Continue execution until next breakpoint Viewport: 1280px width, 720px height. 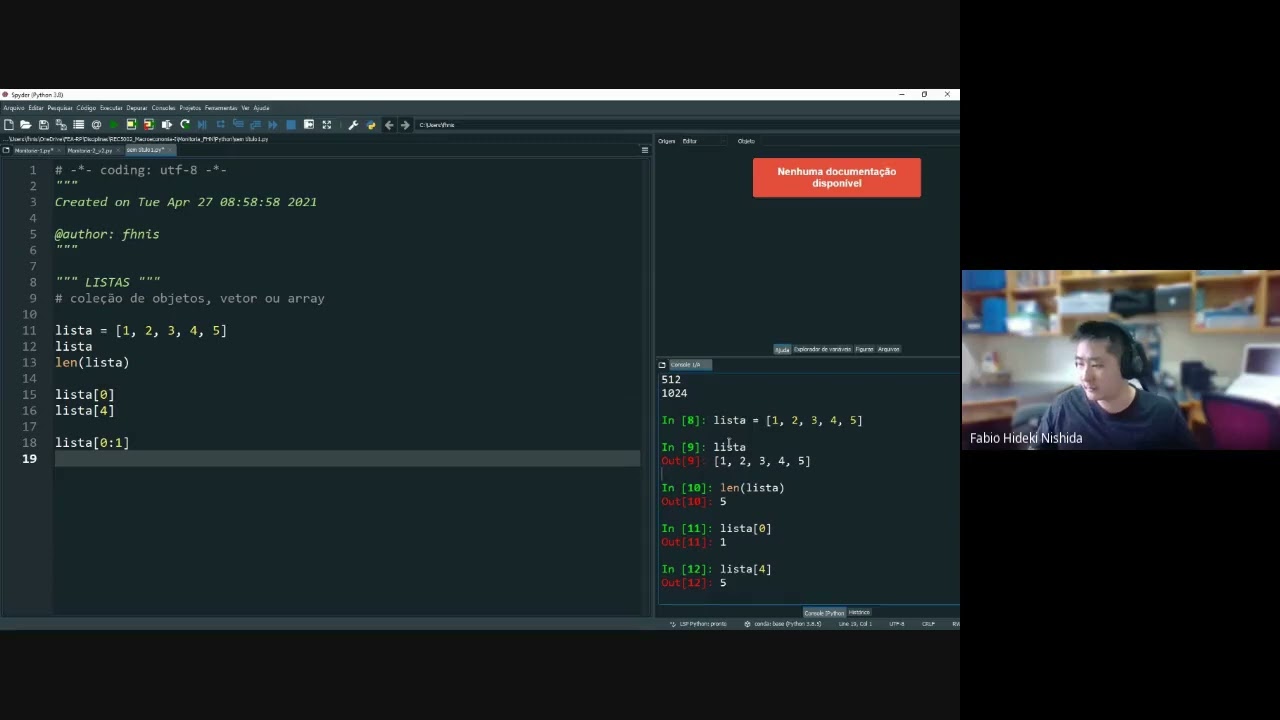pos(273,125)
